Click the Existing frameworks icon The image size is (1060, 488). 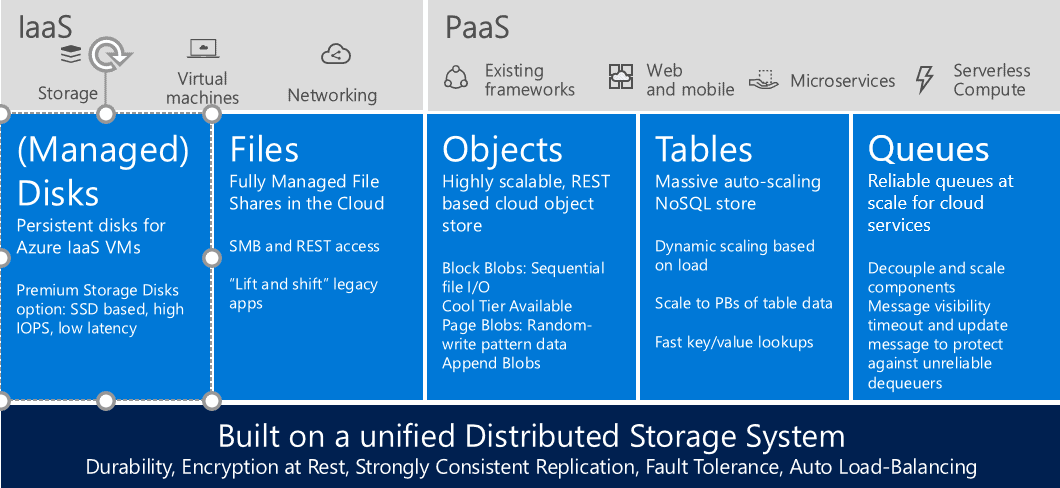point(456,78)
